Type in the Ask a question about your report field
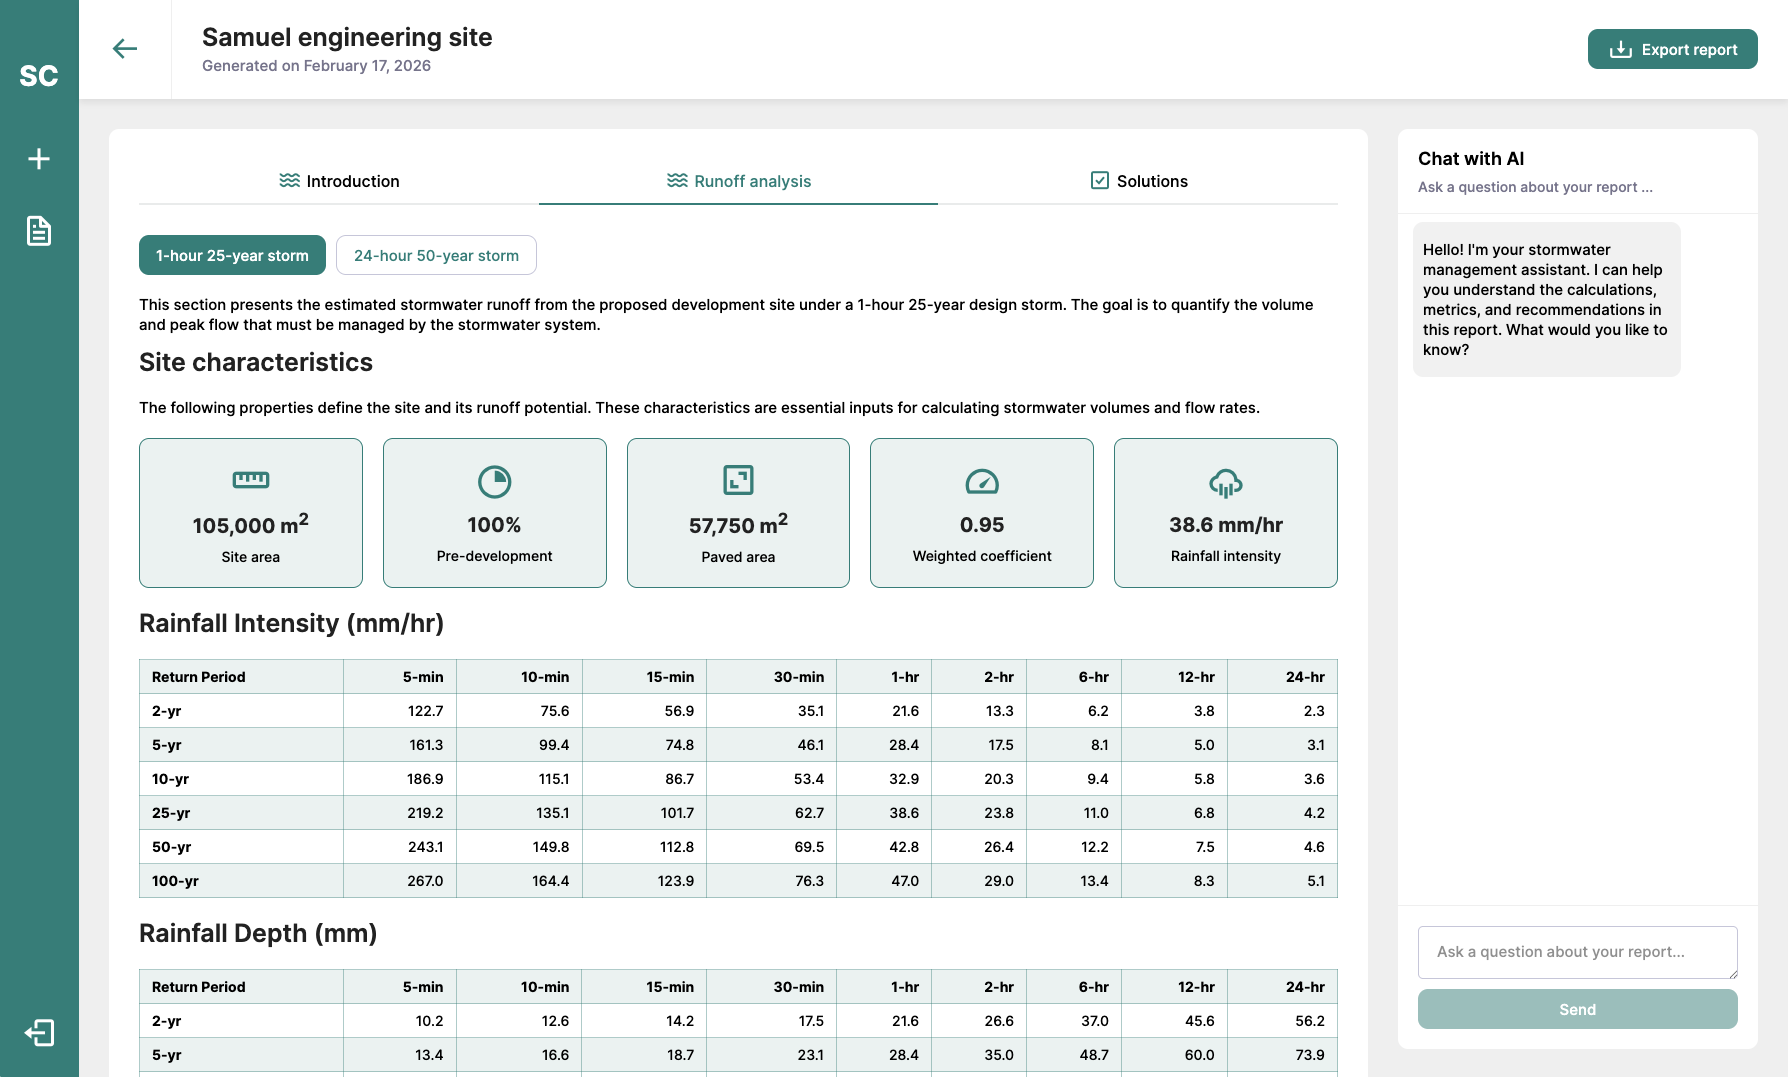This screenshot has width=1788, height=1077. 1576,951
